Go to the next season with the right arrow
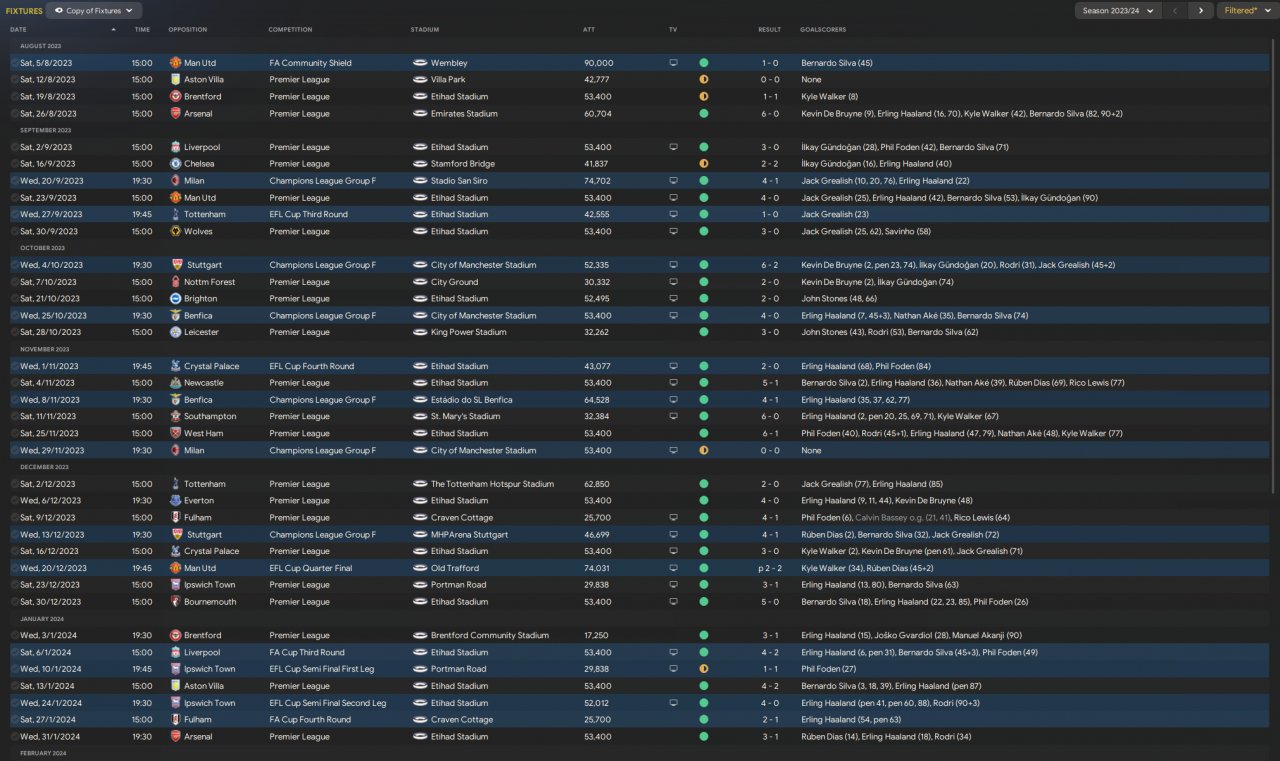Viewport: 1280px width, 761px height. coord(1201,10)
